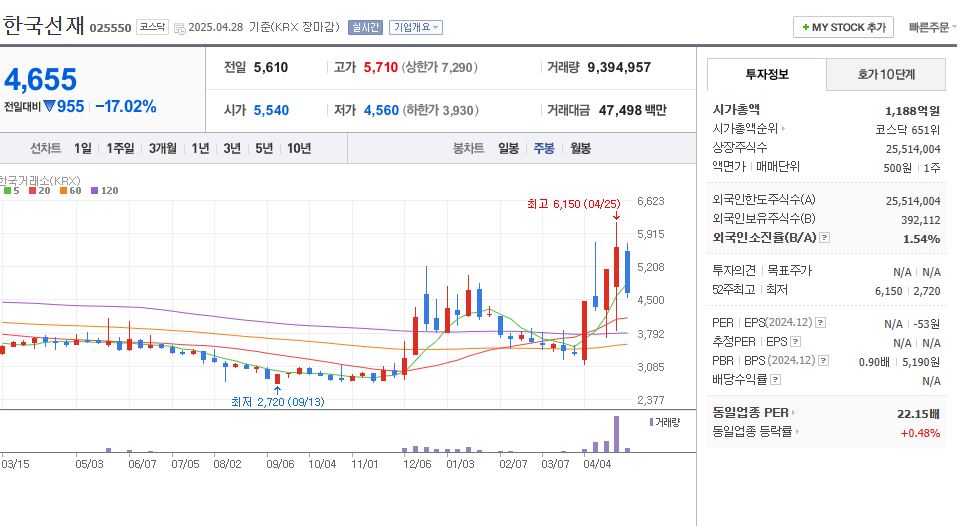Click the 거래대금 value 47,498 백만
Screen dimensions: 959x526
click(632, 110)
